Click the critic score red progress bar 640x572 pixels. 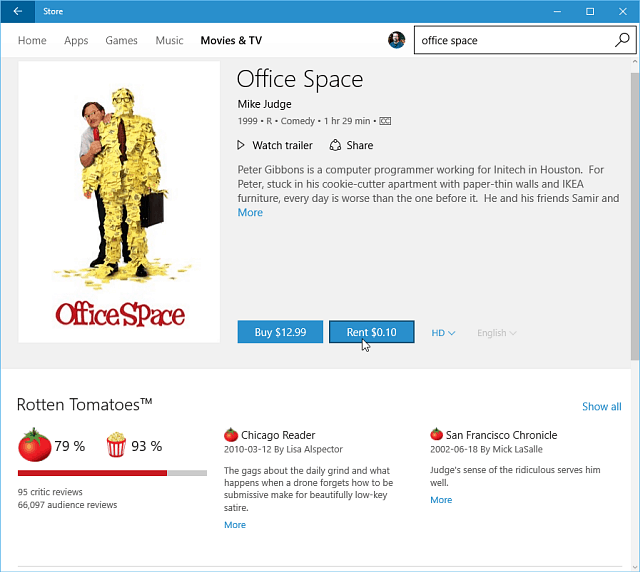92,473
